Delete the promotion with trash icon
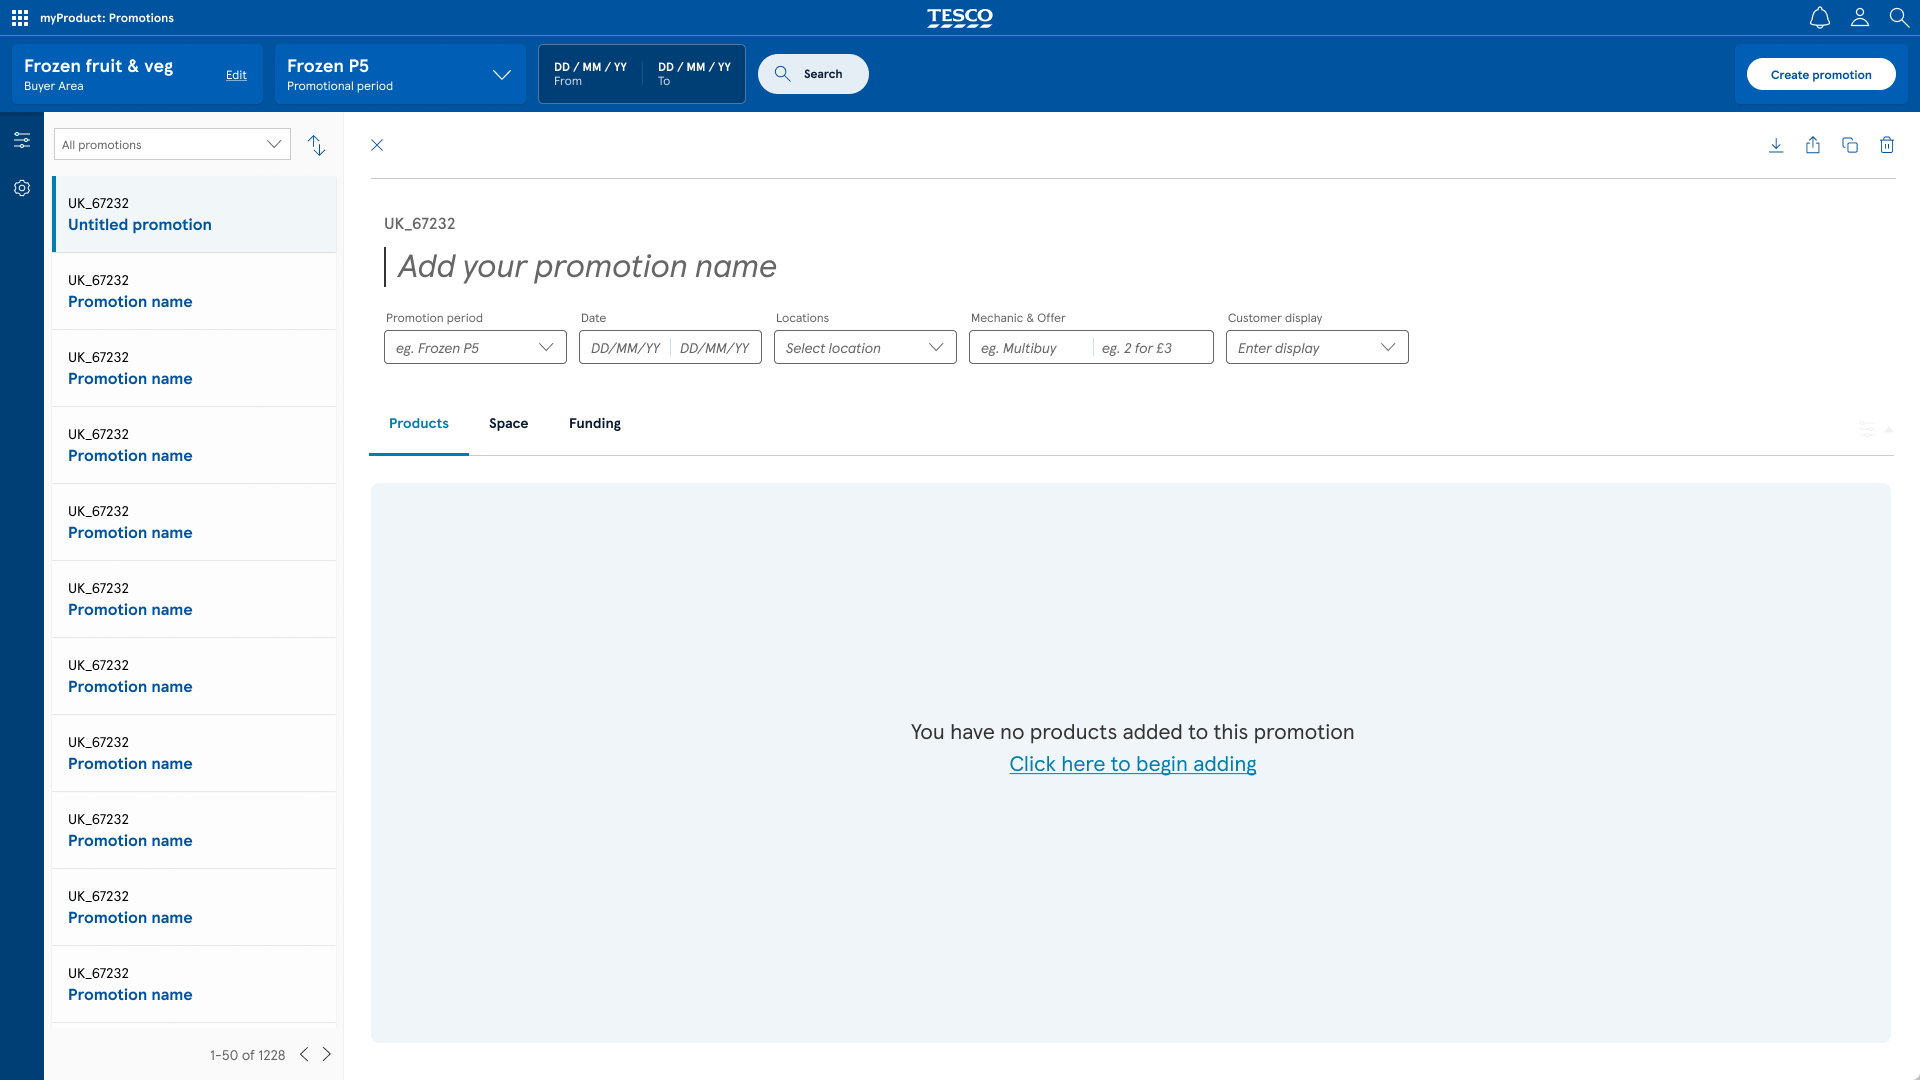 (1887, 145)
